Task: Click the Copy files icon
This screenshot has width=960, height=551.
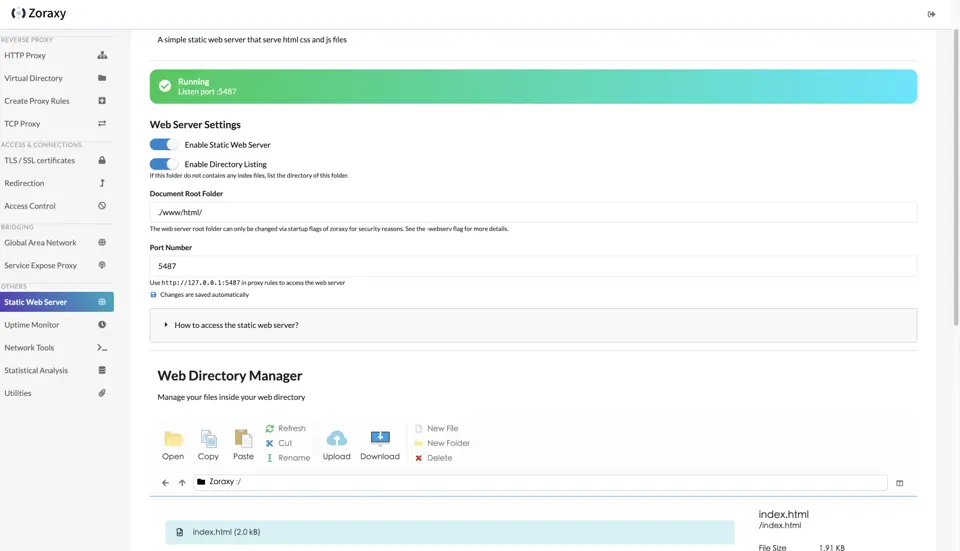Action: 208,438
